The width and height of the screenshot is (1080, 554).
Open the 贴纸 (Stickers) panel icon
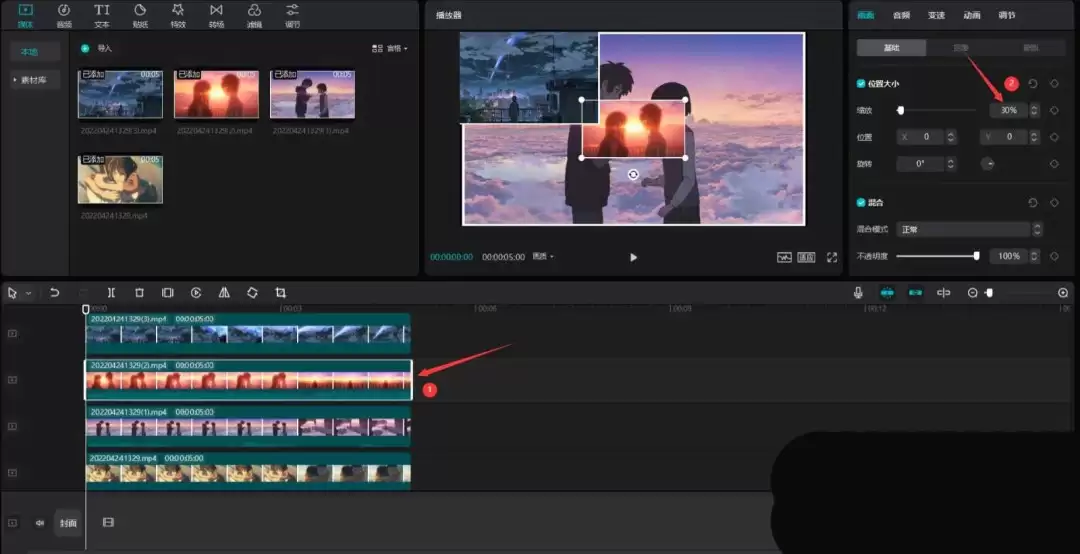140,14
